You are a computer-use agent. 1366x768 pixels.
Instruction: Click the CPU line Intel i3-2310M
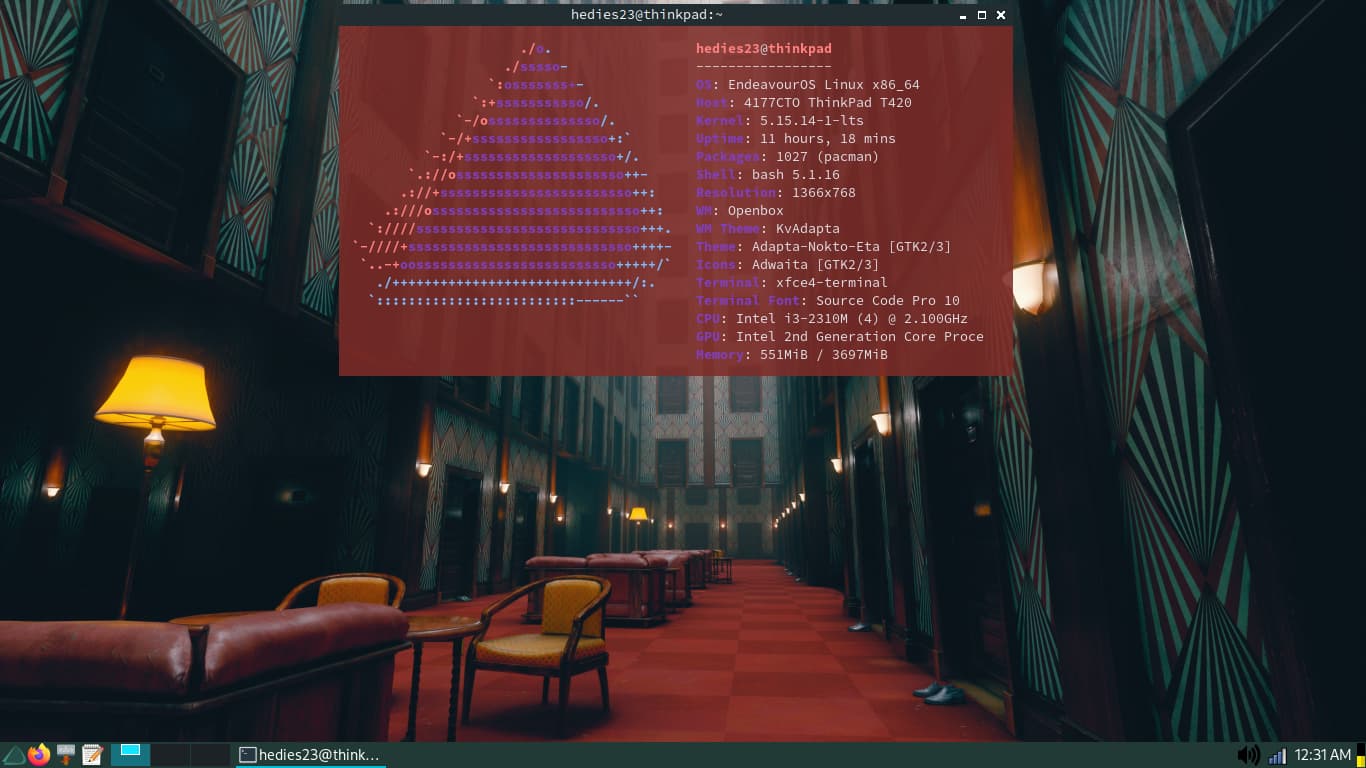[832, 319]
